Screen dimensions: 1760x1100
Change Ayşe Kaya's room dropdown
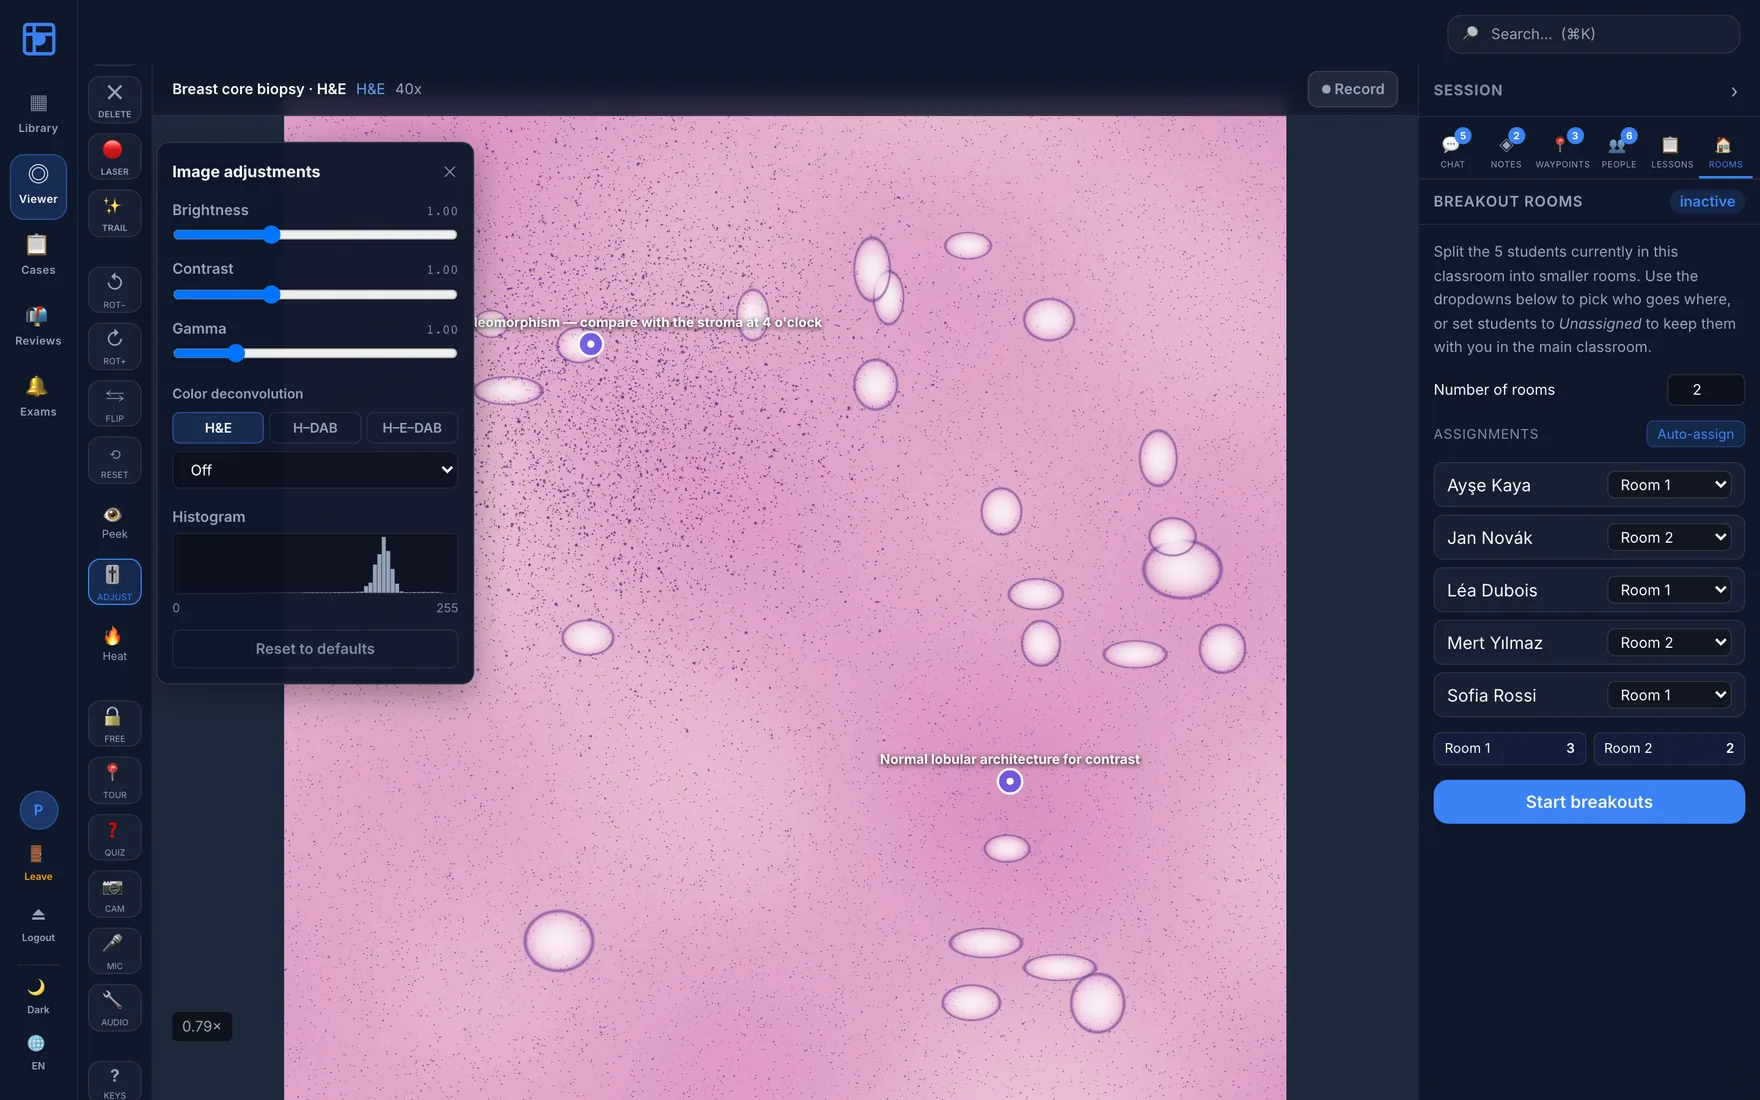[x=1670, y=485]
